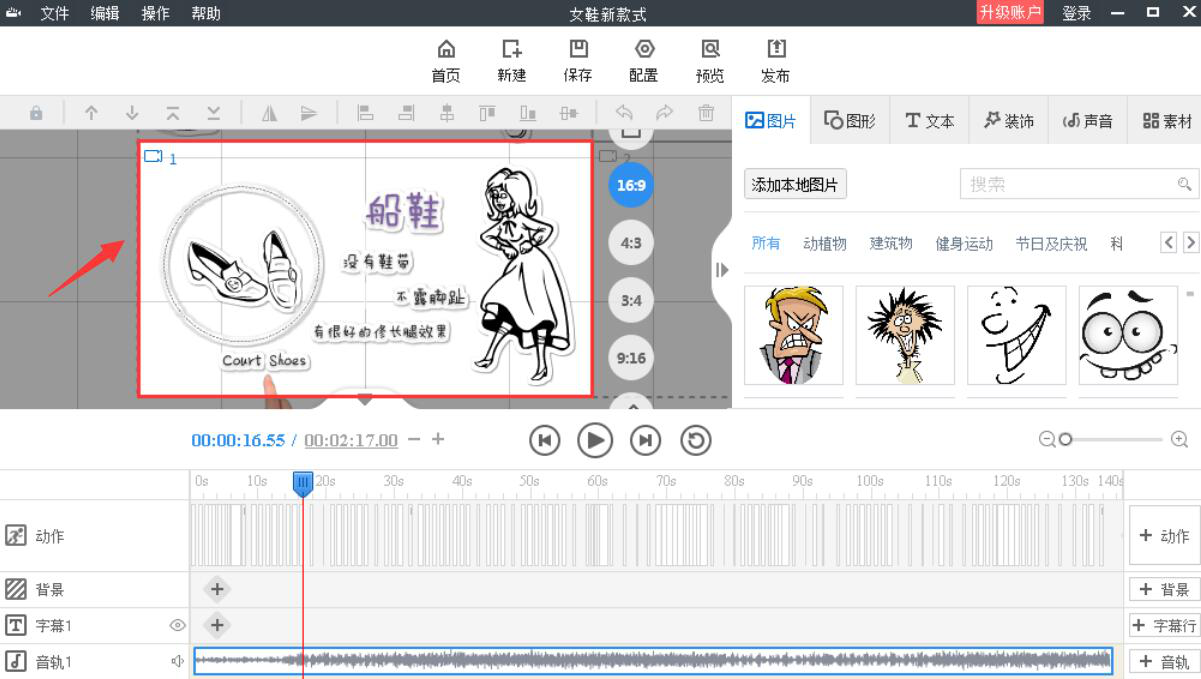This screenshot has width=1201, height=679.
Task: Align elements to right edge
Action: click(406, 114)
